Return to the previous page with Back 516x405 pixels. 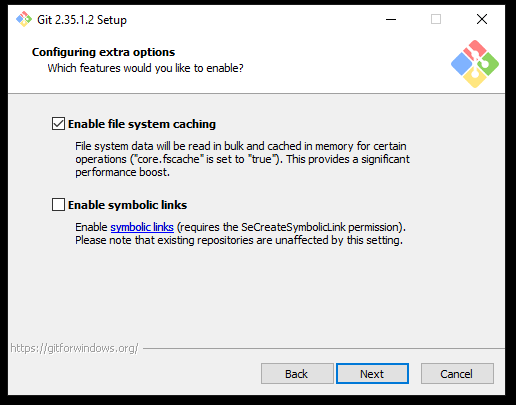297,374
